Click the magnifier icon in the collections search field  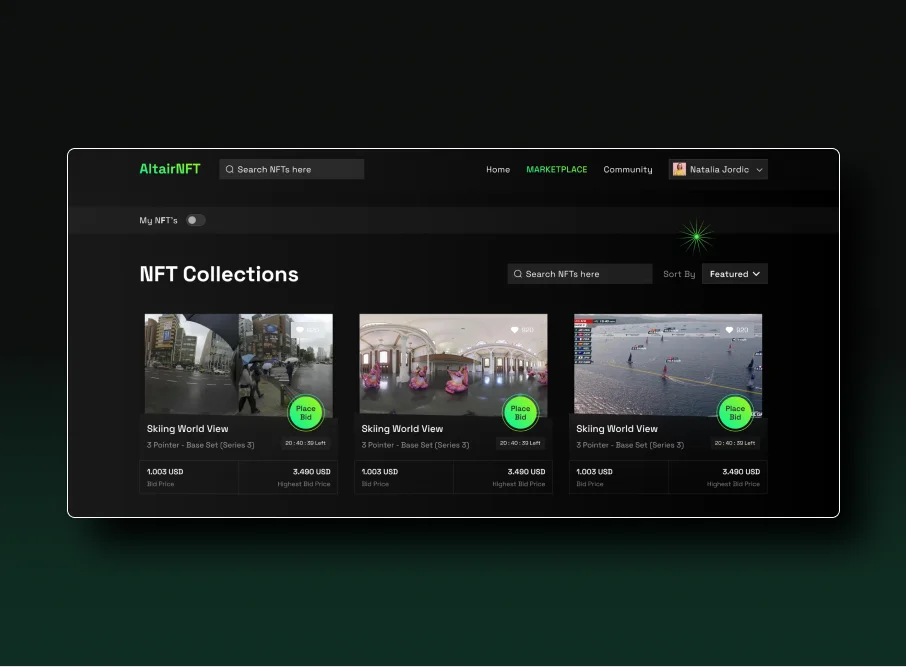(518, 273)
